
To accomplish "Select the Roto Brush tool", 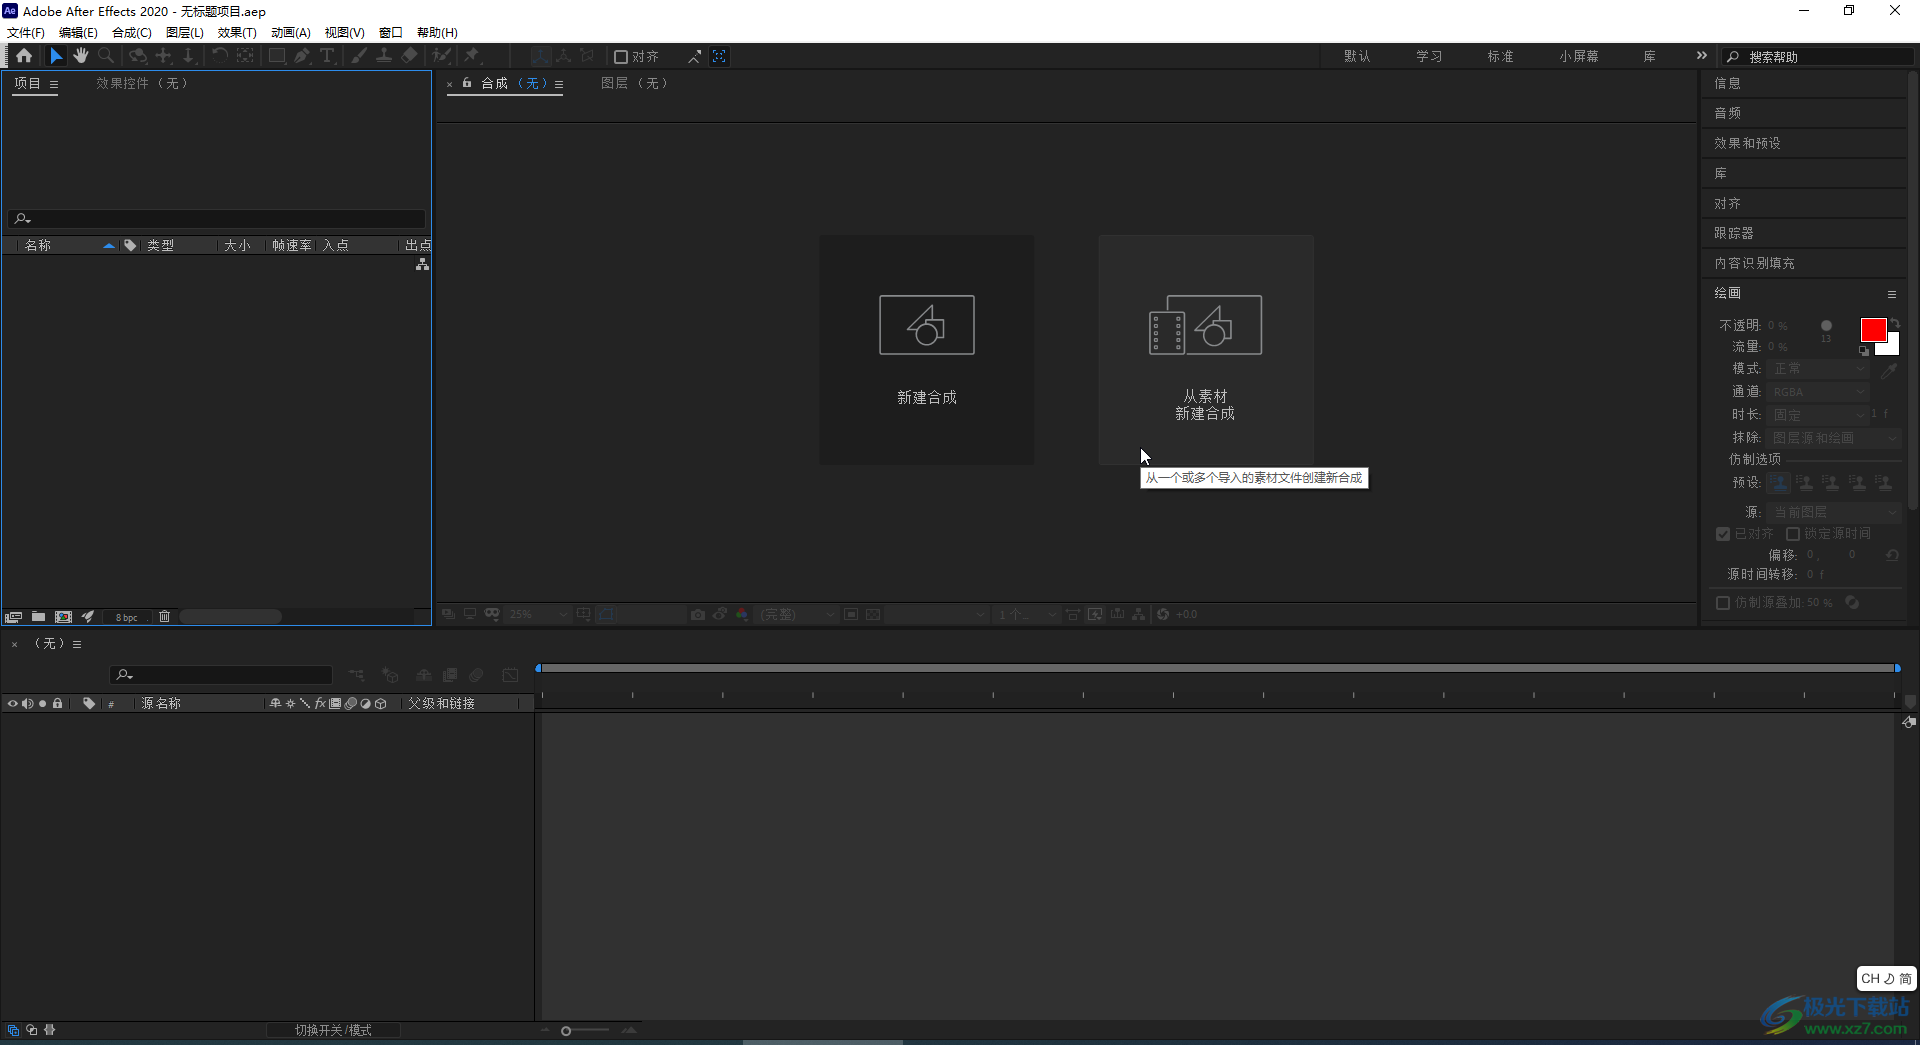I will (441, 56).
